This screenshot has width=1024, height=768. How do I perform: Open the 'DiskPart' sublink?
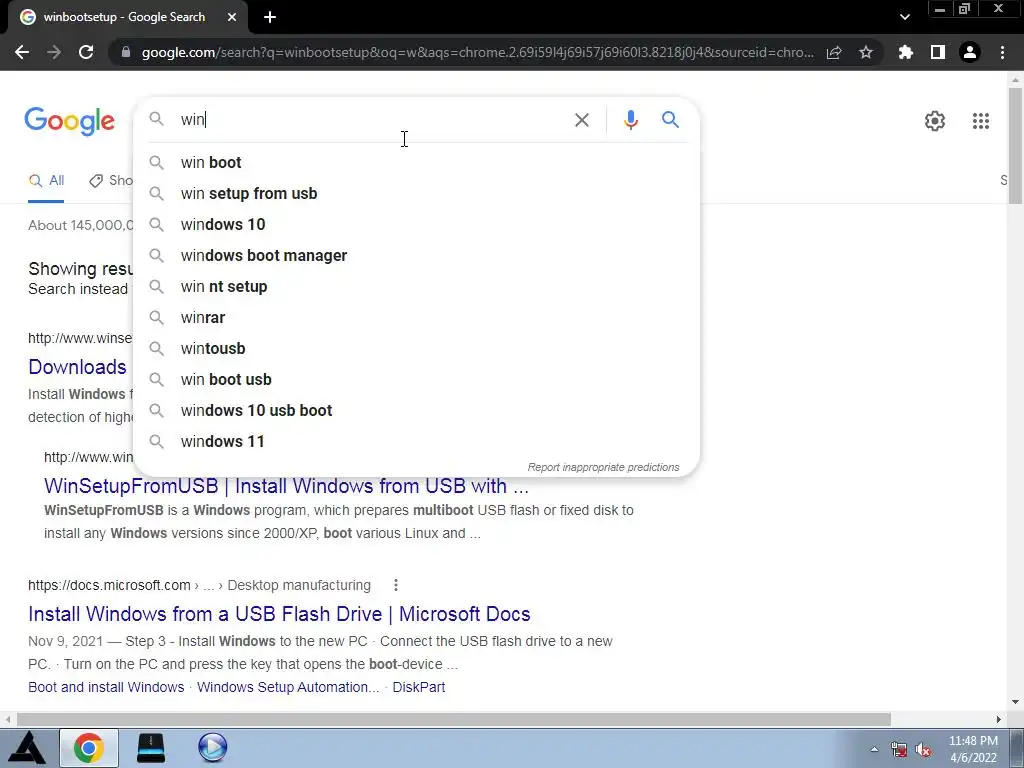419,687
